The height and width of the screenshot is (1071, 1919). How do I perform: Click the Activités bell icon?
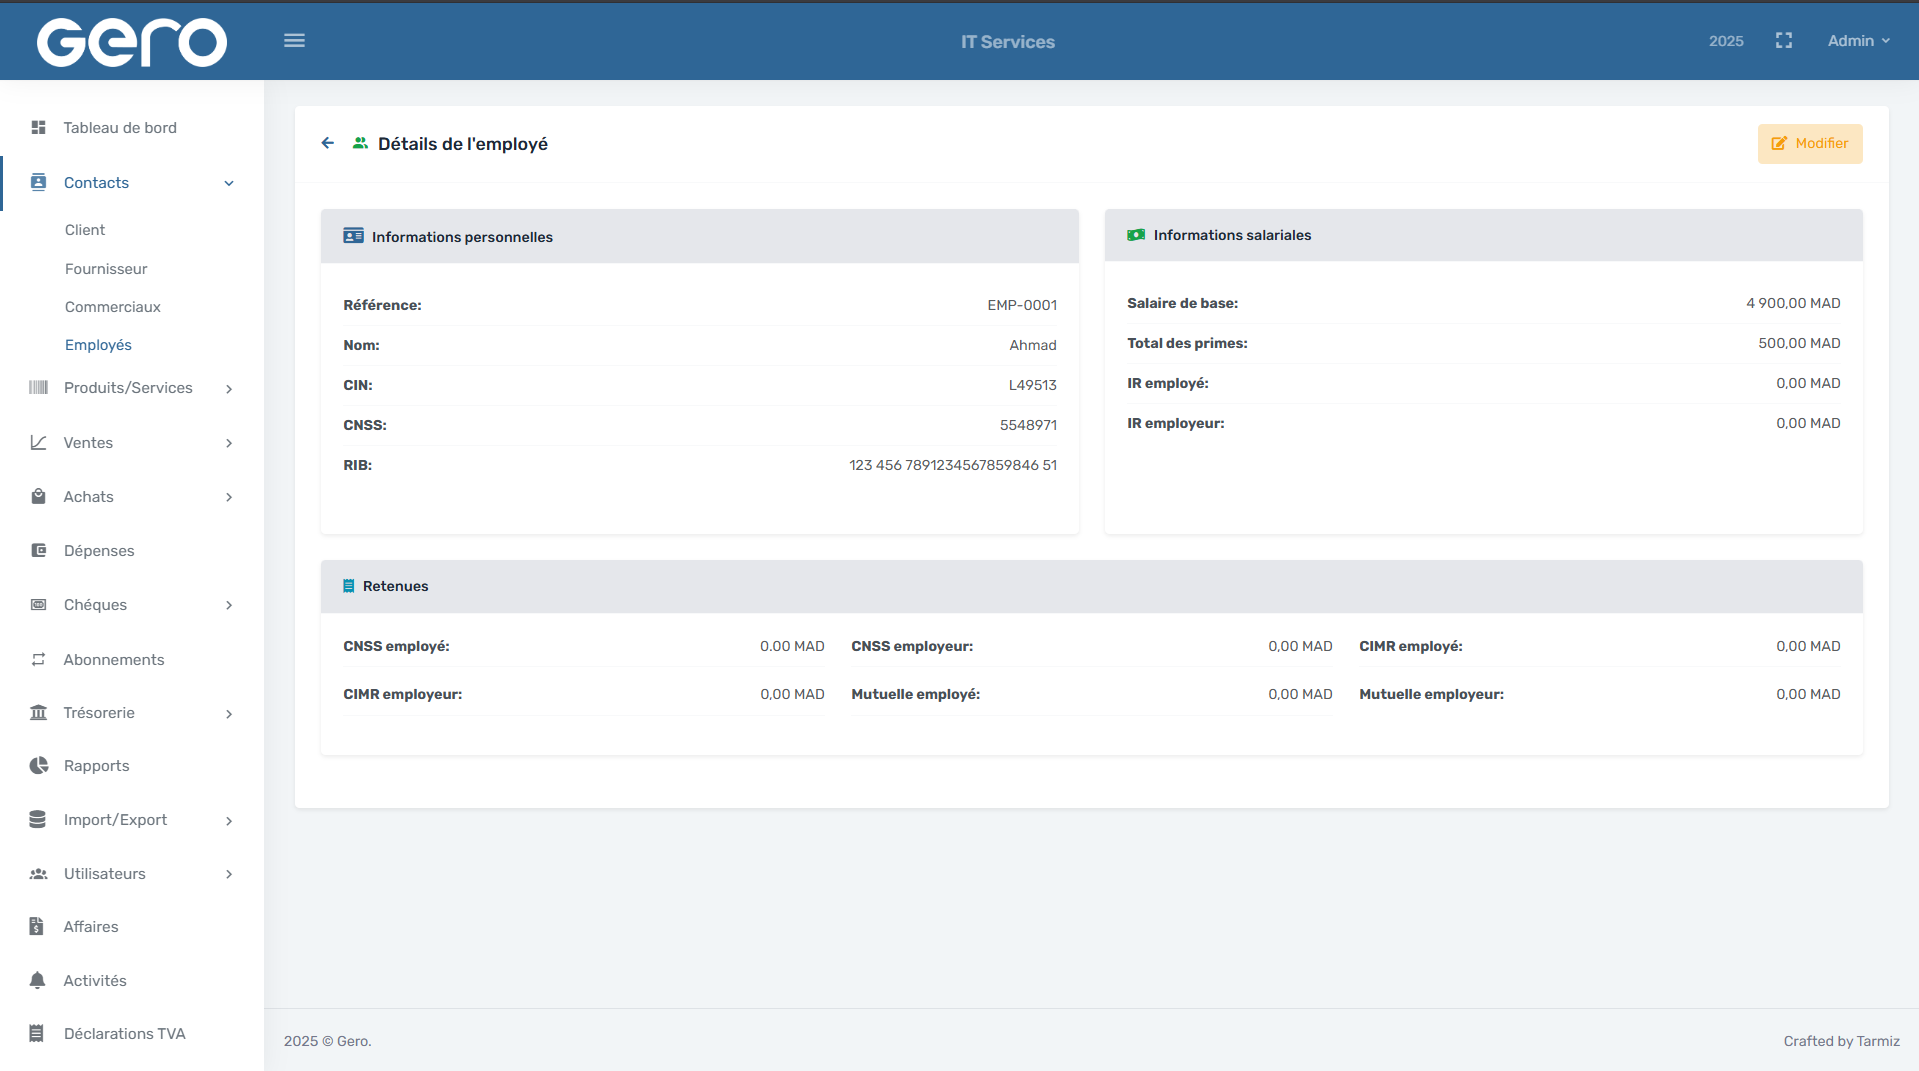click(x=38, y=981)
